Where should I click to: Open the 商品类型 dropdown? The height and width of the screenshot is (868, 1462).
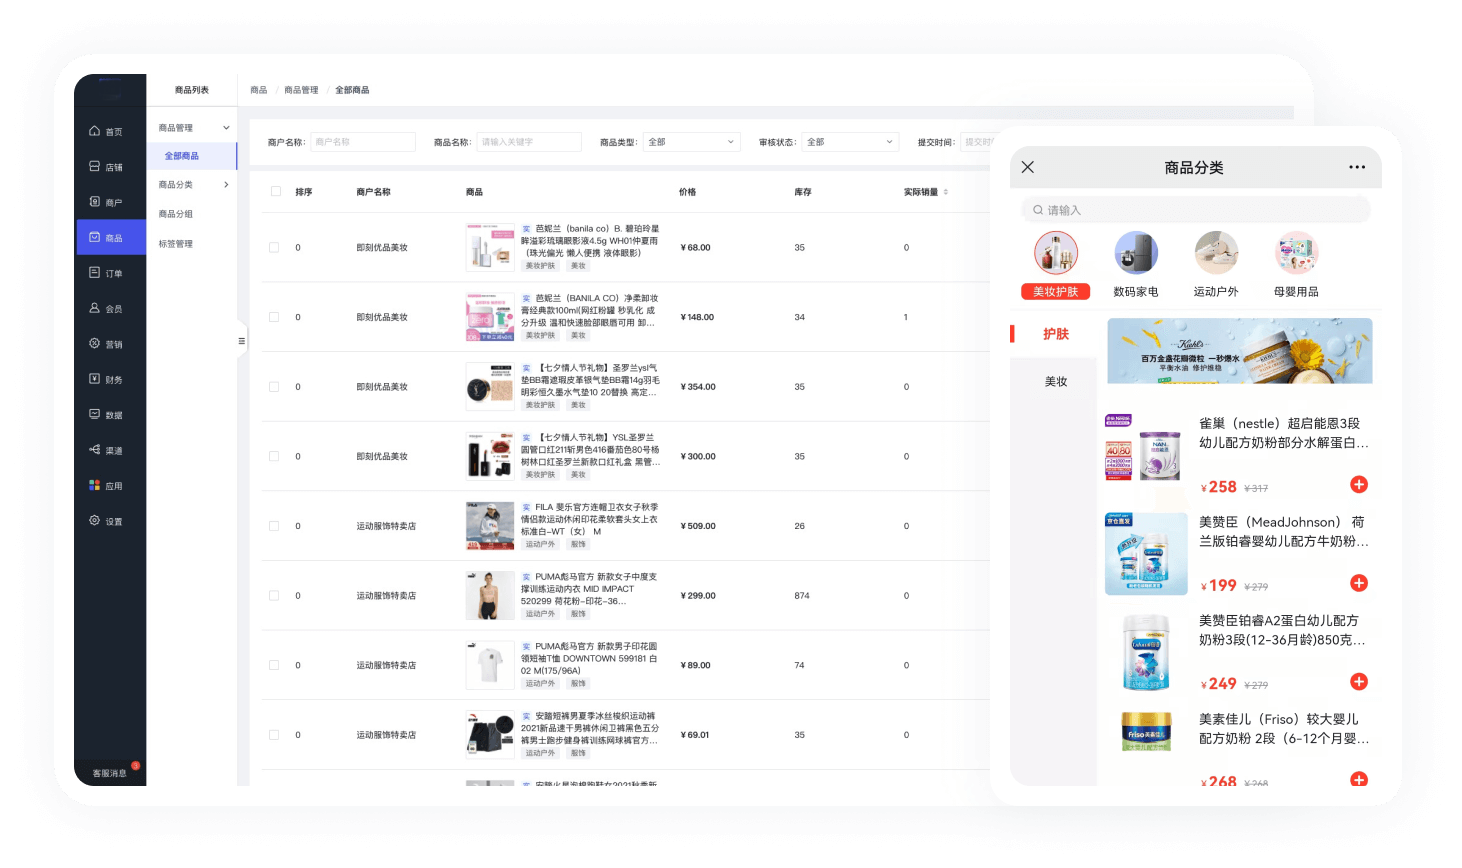[x=691, y=142]
